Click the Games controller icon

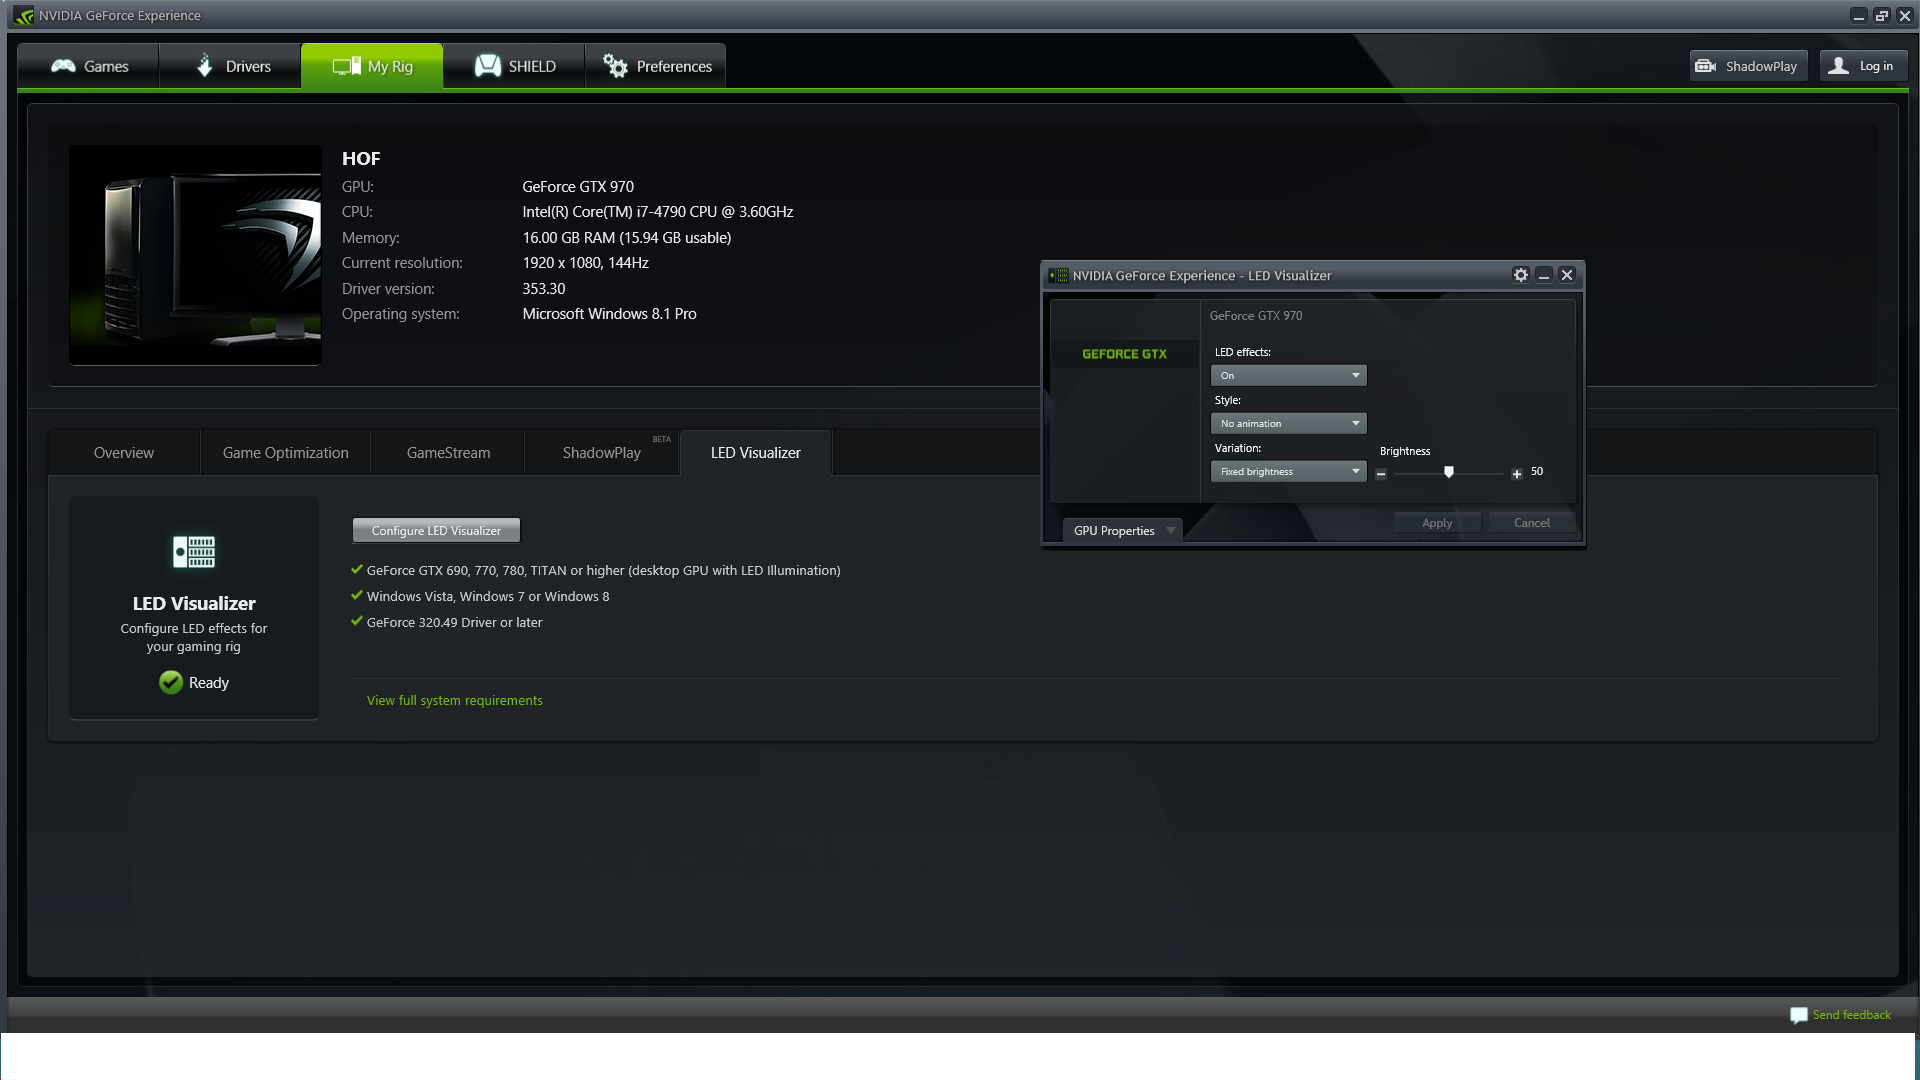(63, 66)
